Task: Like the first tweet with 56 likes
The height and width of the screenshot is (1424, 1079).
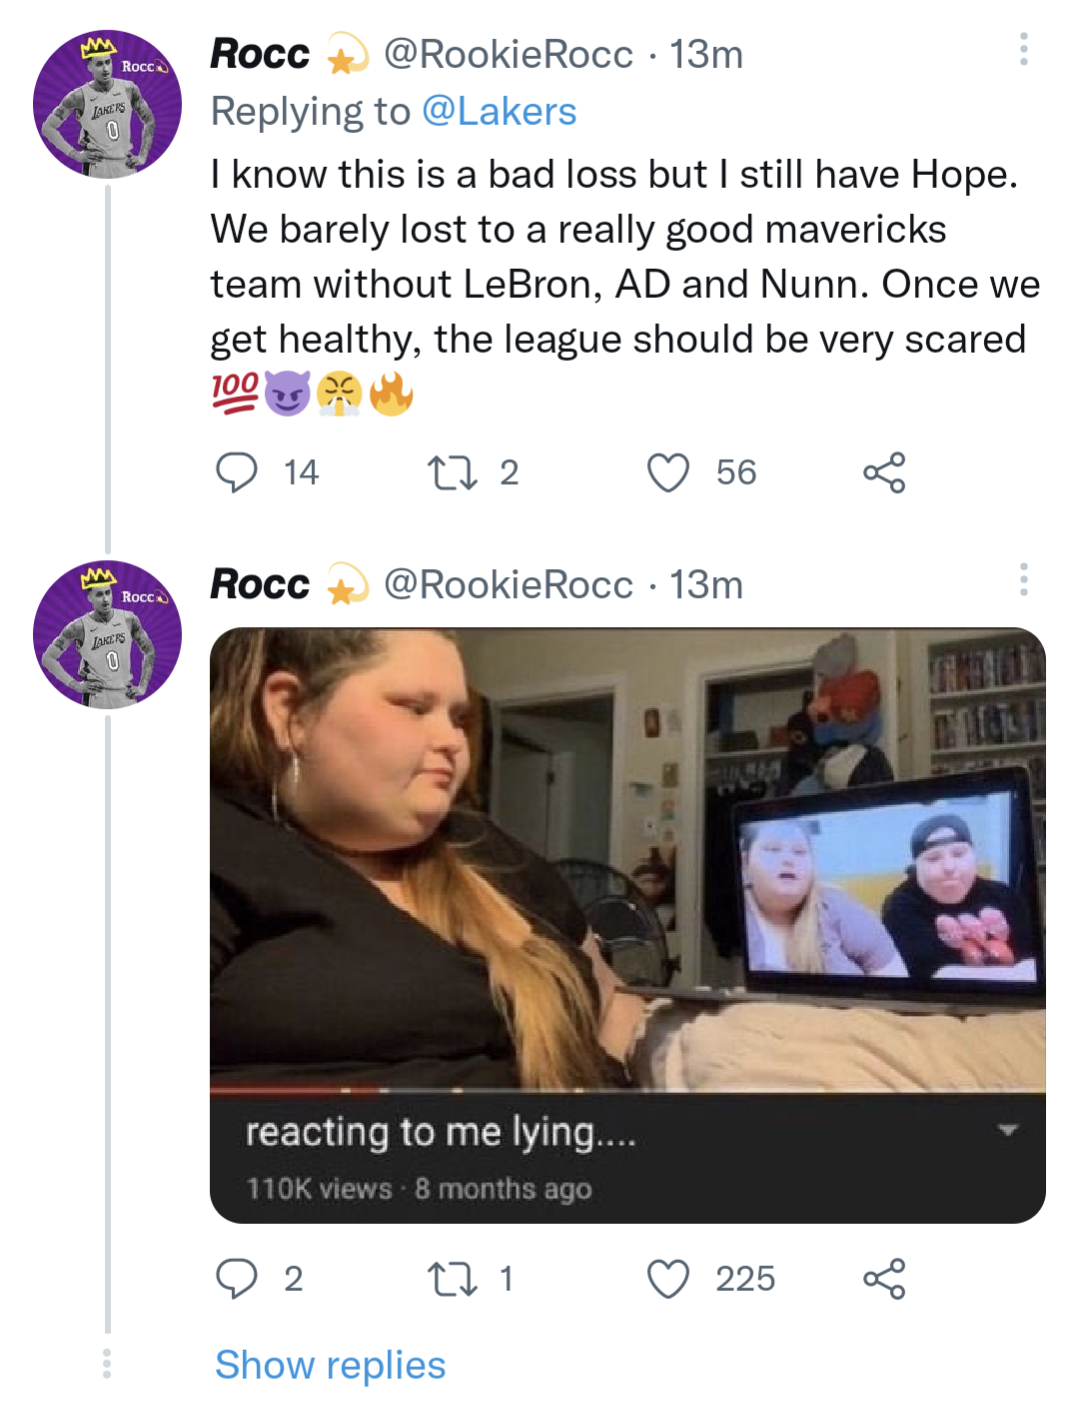Action: 668,473
